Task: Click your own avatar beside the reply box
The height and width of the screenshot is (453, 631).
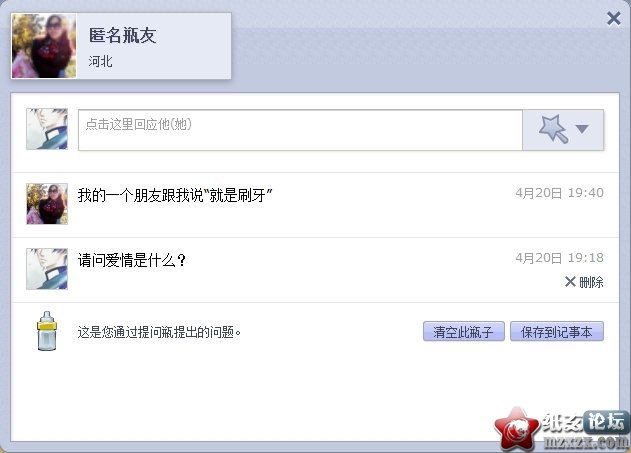Action: tap(47, 129)
